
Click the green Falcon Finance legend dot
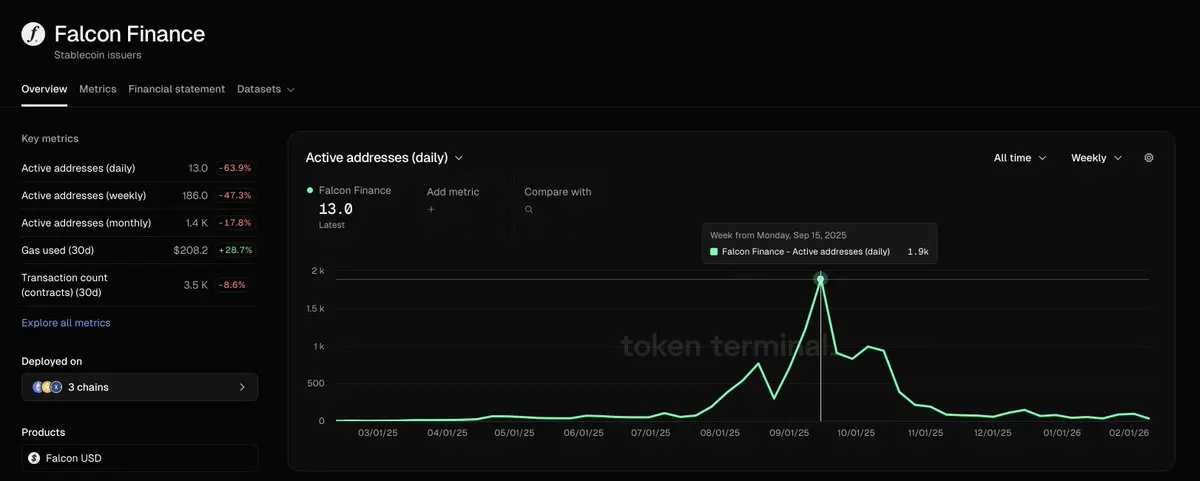point(310,190)
